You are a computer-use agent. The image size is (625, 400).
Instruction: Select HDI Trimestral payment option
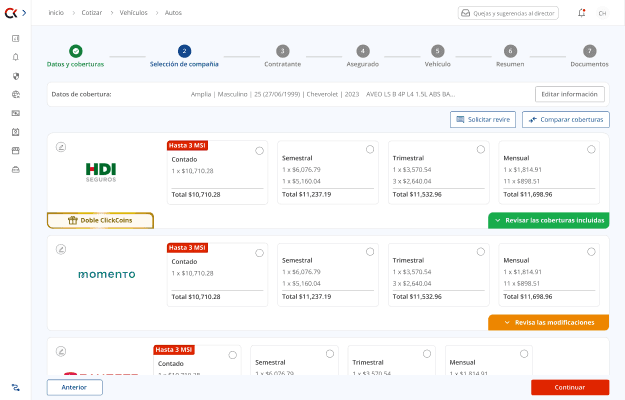(481, 149)
